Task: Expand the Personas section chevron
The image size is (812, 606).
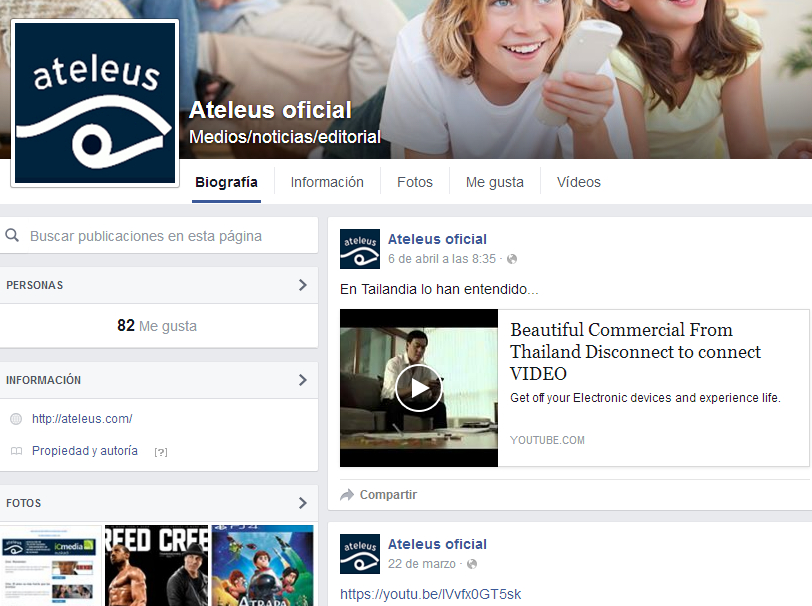Action: tap(302, 285)
